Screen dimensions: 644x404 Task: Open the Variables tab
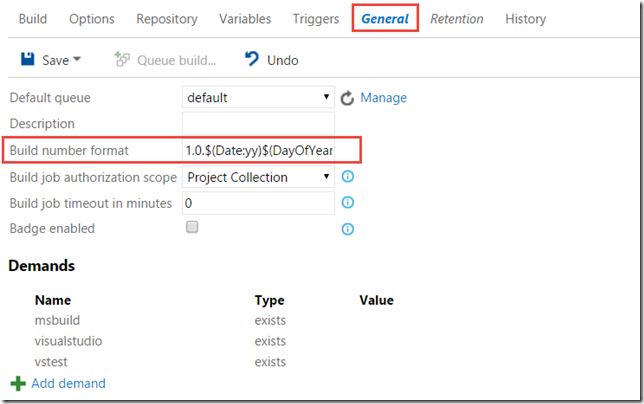[x=245, y=19]
